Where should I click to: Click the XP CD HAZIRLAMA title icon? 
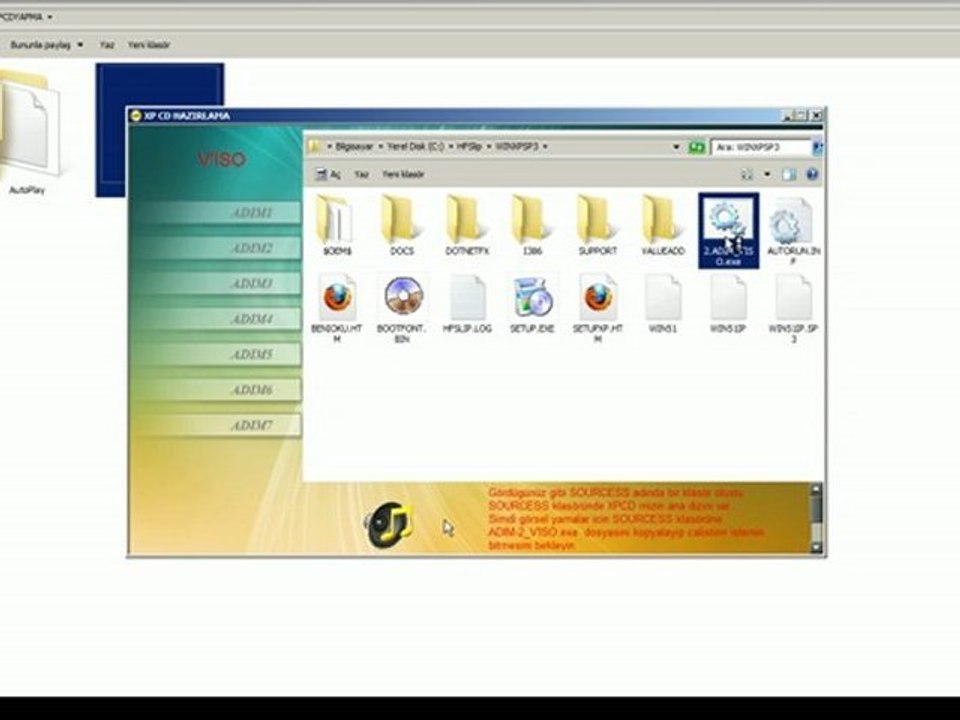pyautogui.click(x=136, y=116)
